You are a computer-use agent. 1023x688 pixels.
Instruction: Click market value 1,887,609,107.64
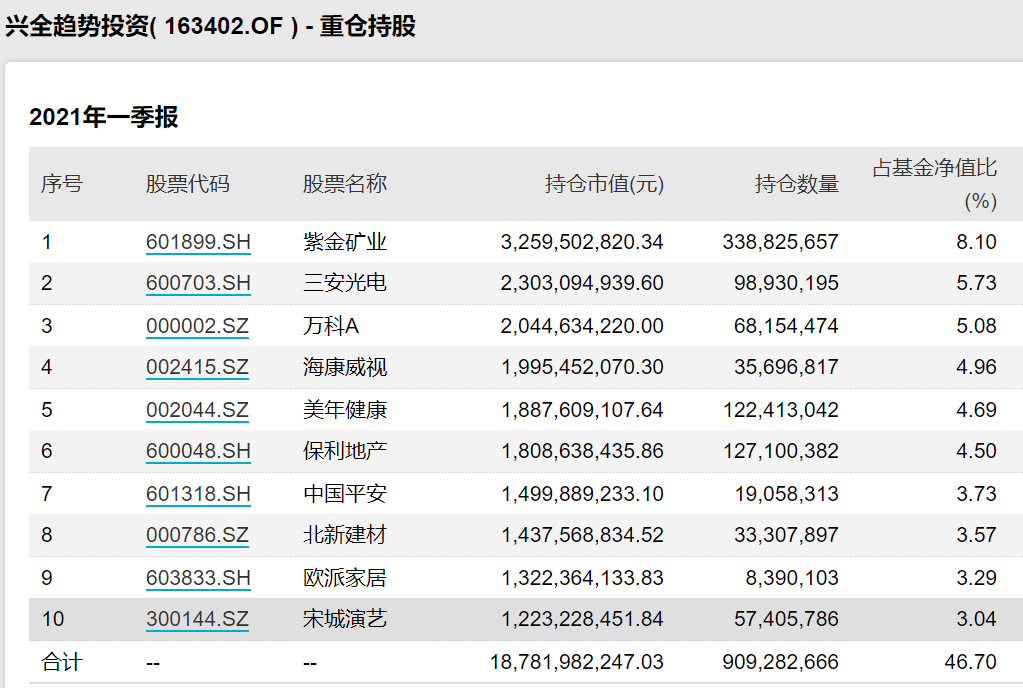[x=582, y=410]
